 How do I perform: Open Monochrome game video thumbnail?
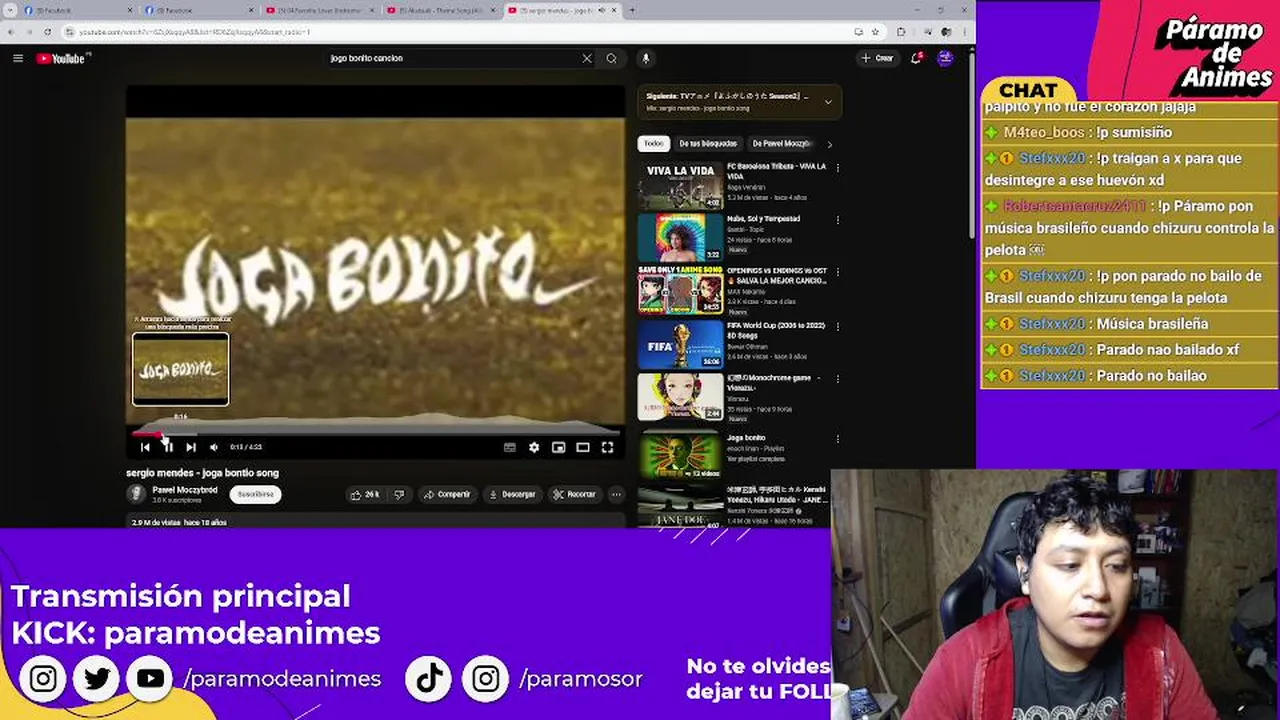680,397
